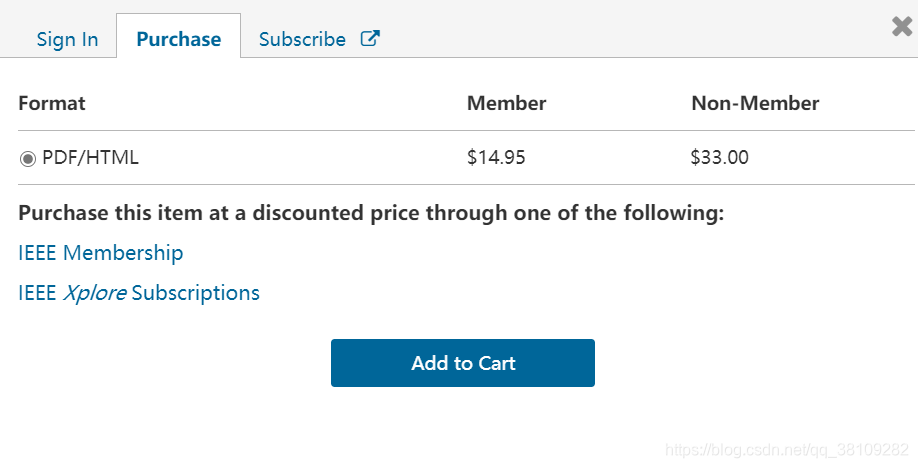
Task: Select the PDF/HTML format radio button
Action: [28, 158]
